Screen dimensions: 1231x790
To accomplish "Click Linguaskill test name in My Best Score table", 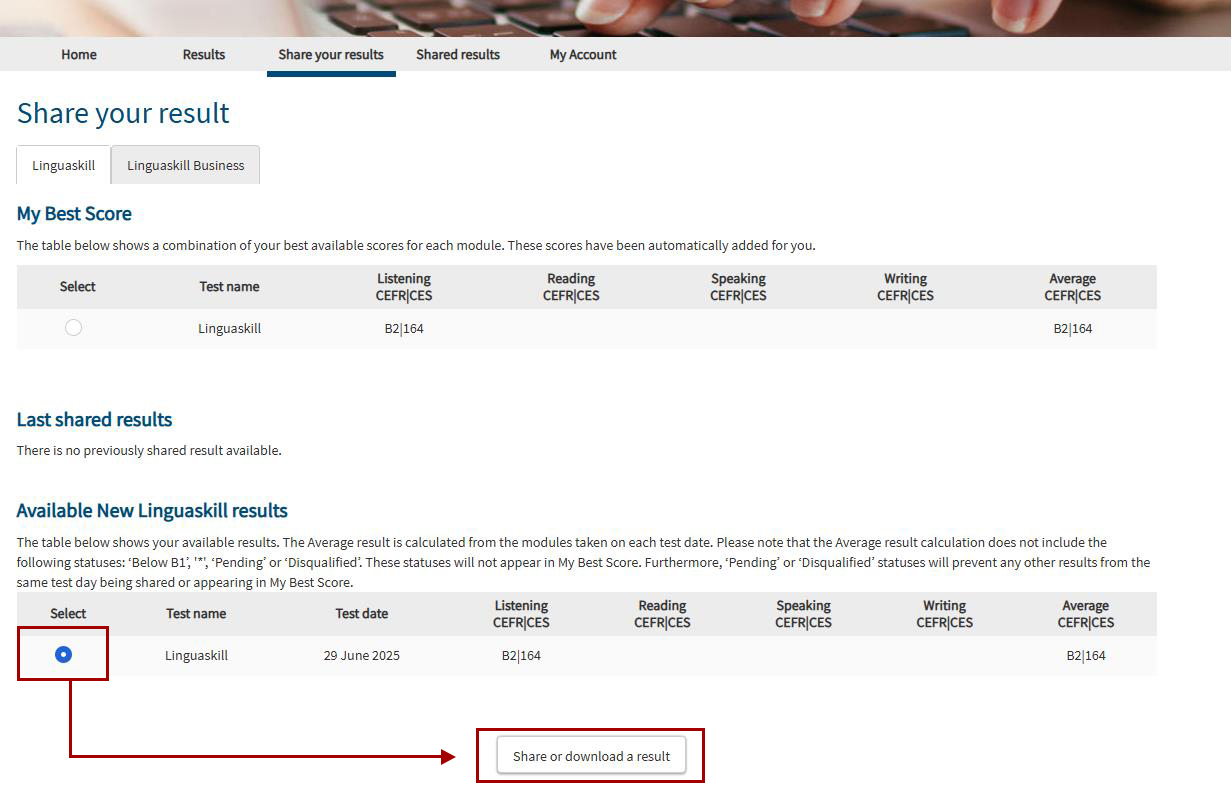I will click(229, 328).
